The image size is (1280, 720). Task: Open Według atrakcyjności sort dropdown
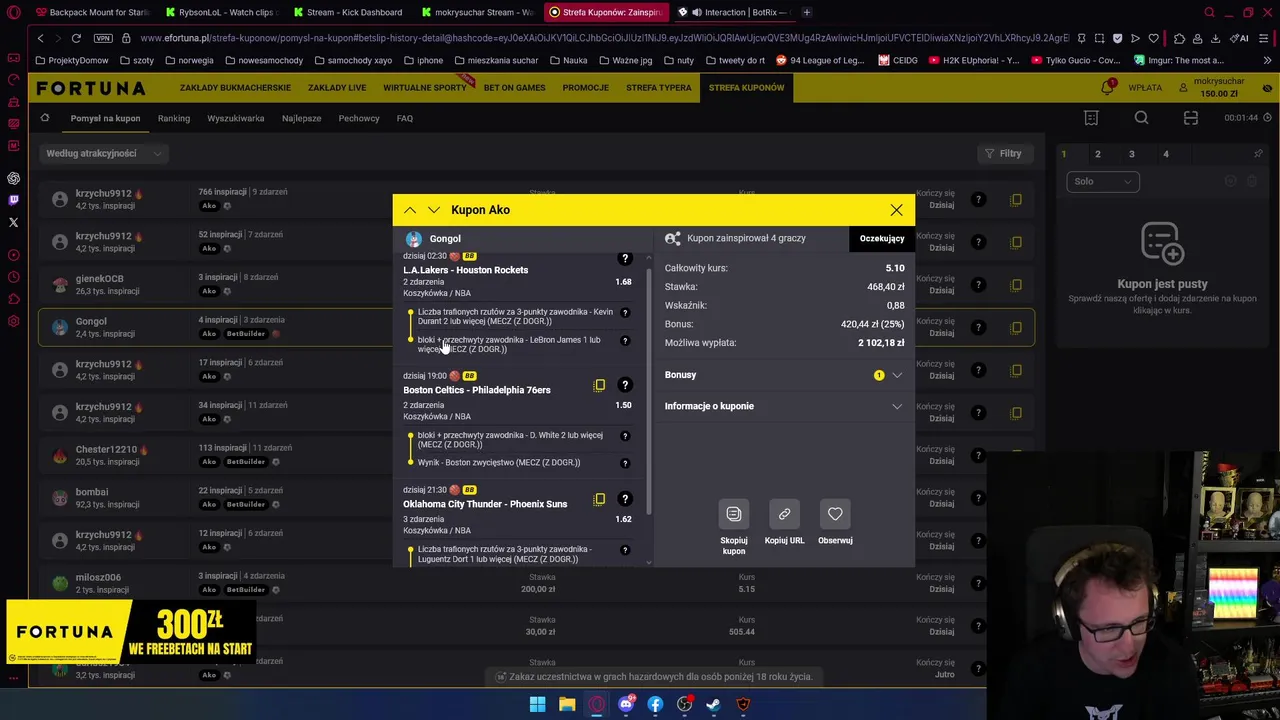(103, 153)
